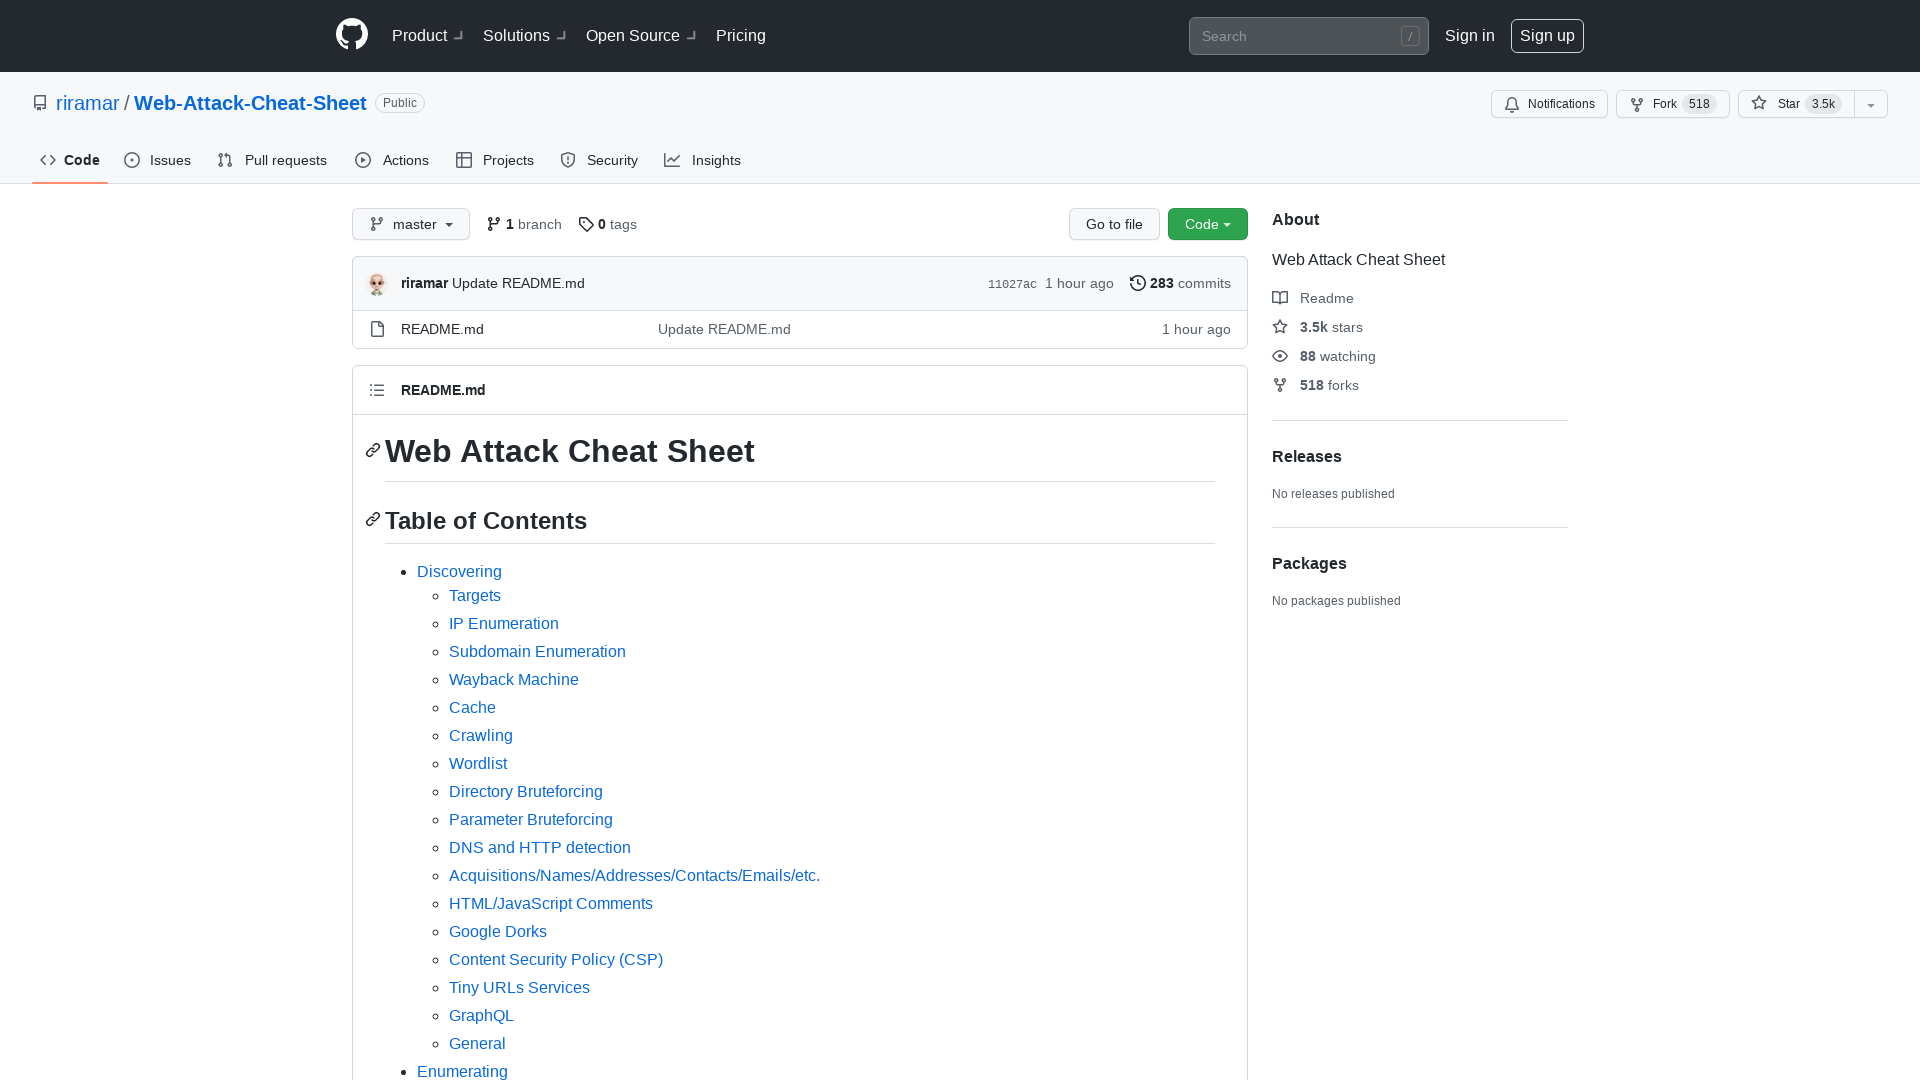Click the repository book icon beside riramar
Image resolution: width=1920 pixels, height=1080 pixels.
pos(40,103)
